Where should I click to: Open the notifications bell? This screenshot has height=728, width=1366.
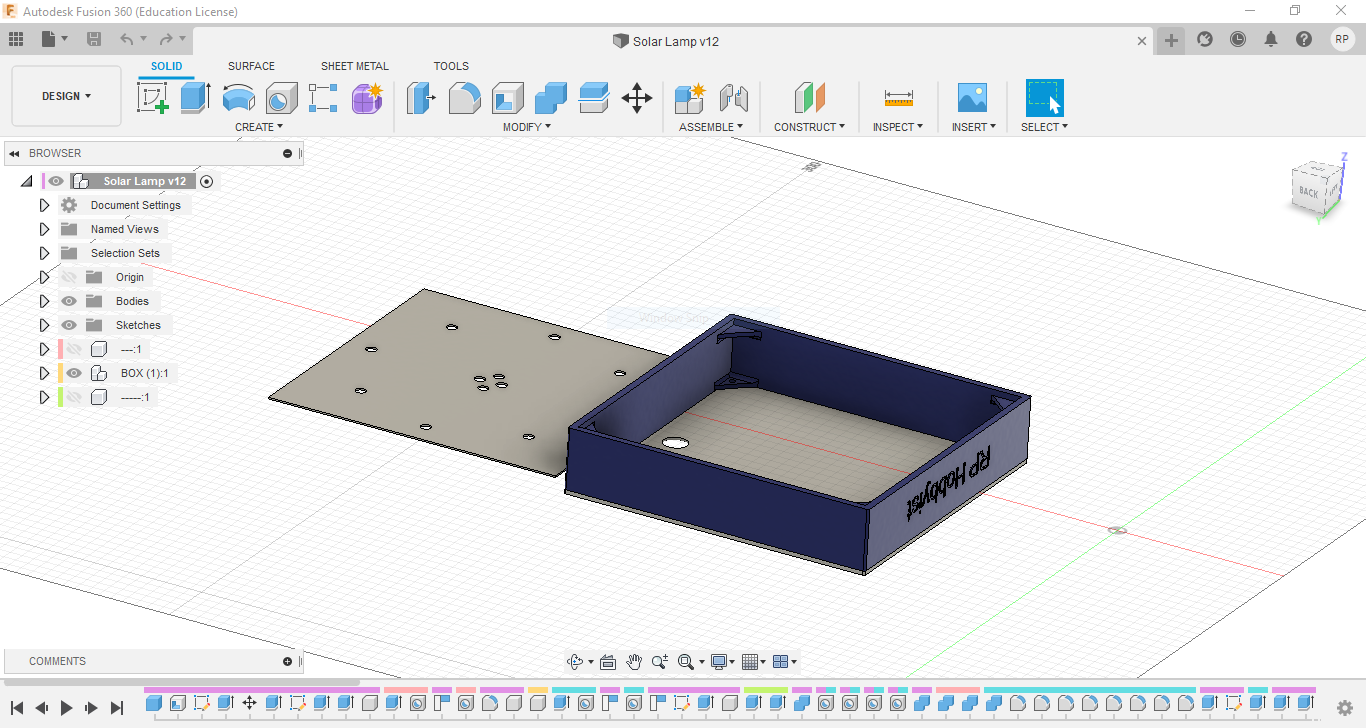coord(1271,39)
